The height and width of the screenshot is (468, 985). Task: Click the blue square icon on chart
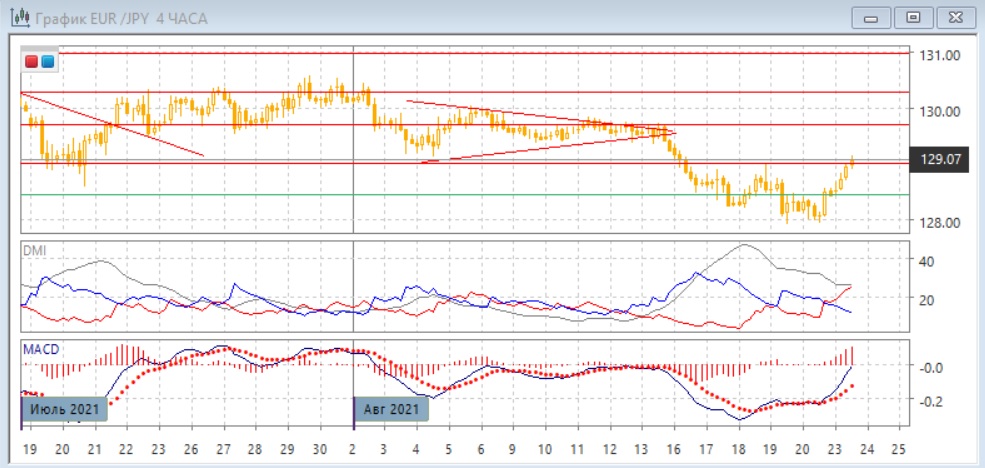click(x=47, y=62)
